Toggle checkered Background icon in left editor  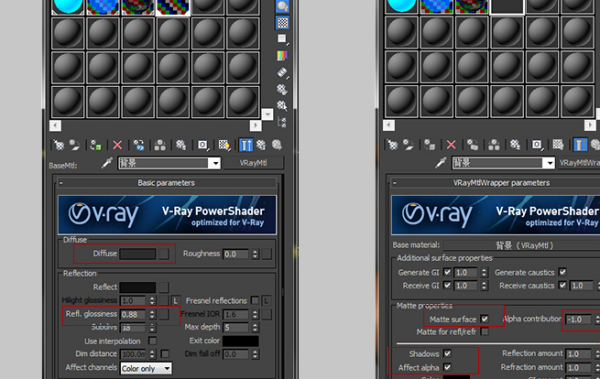tap(282, 23)
